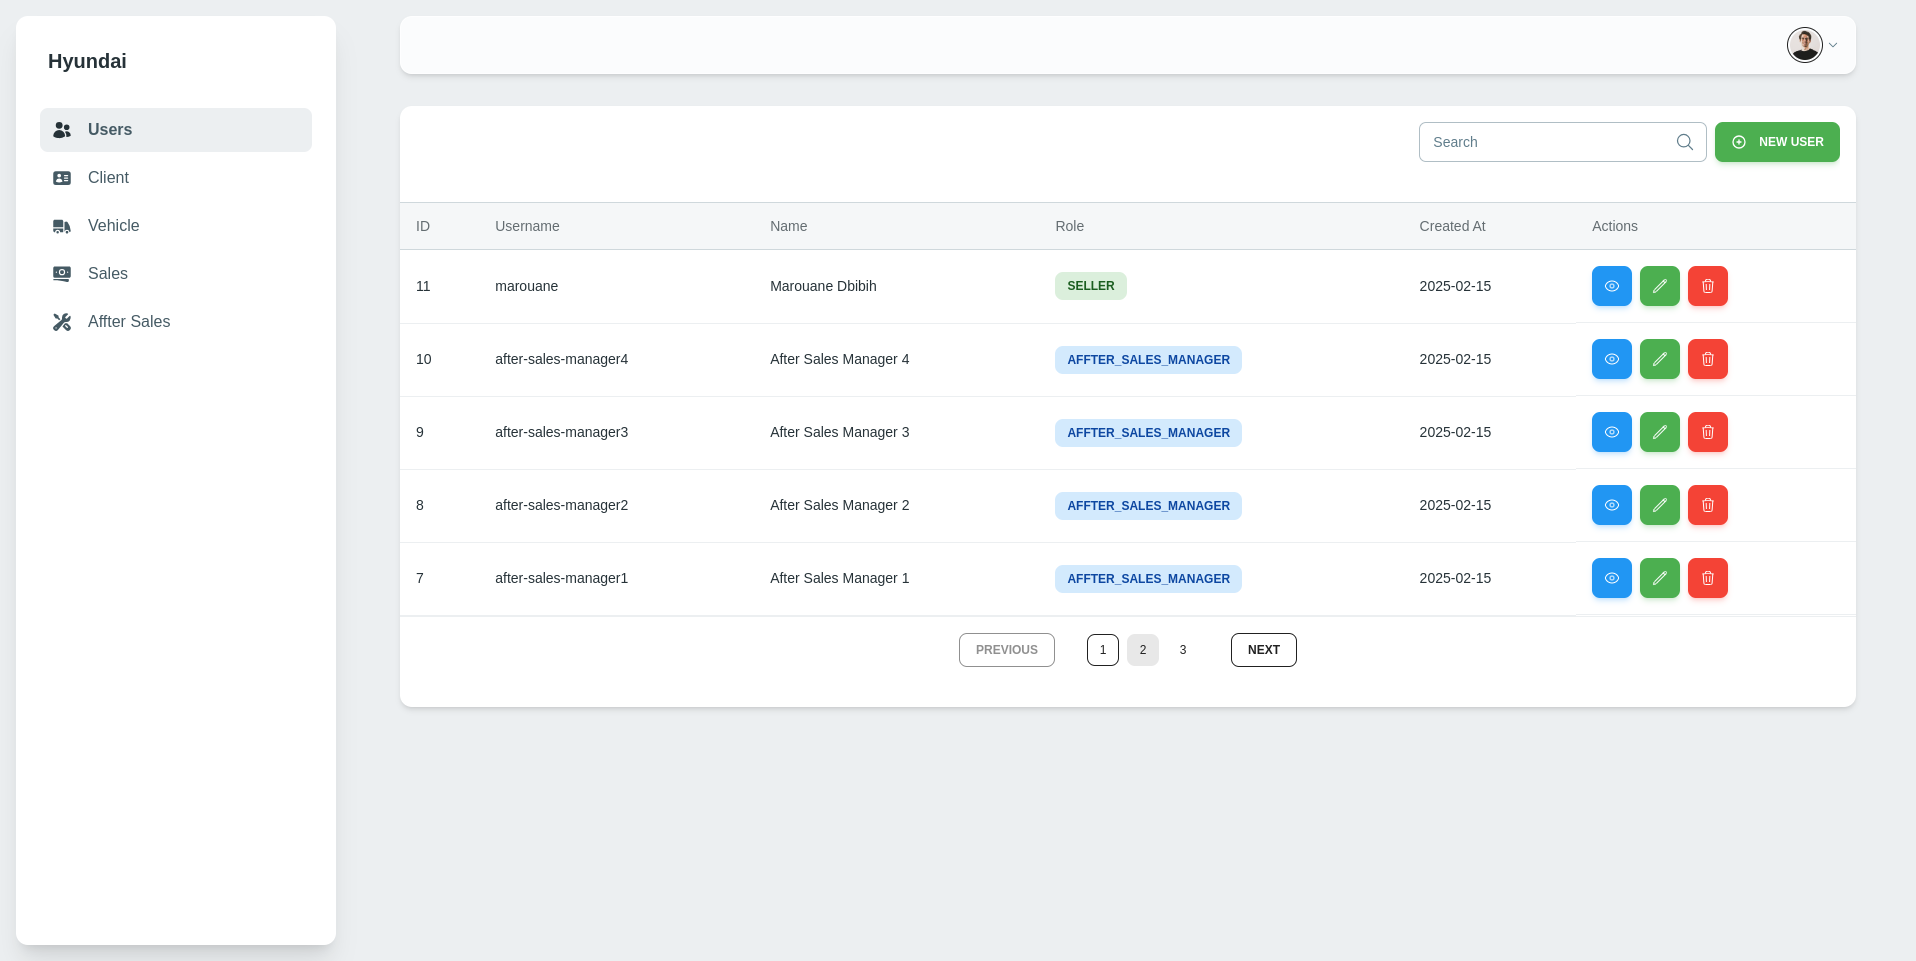This screenshot has height=961, width=1916.
Task: Go to the NEXT page of users
Action: (x=1263, y=650)
